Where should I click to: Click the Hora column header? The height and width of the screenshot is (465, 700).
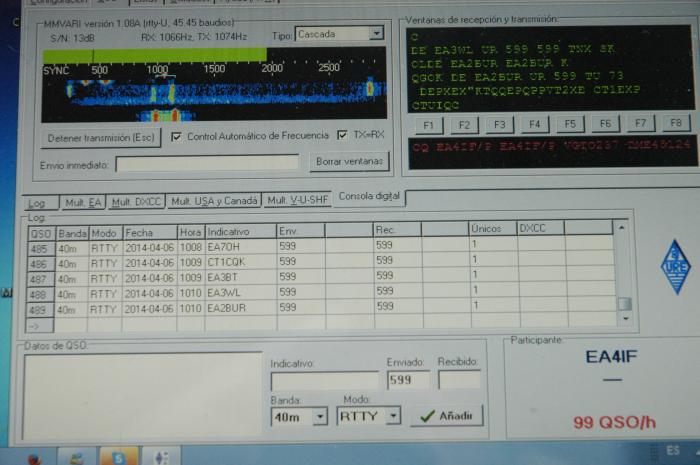[191, 232]
